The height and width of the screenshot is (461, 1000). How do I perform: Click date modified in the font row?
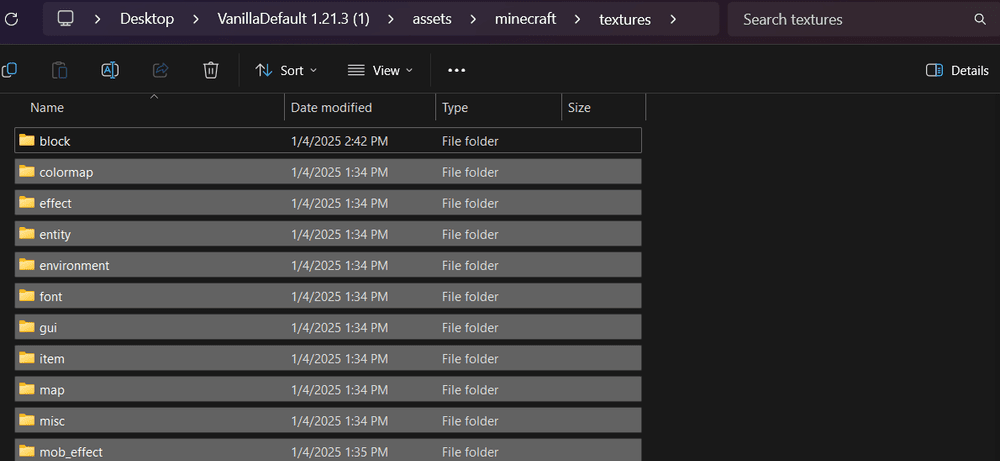pos(339,296)
